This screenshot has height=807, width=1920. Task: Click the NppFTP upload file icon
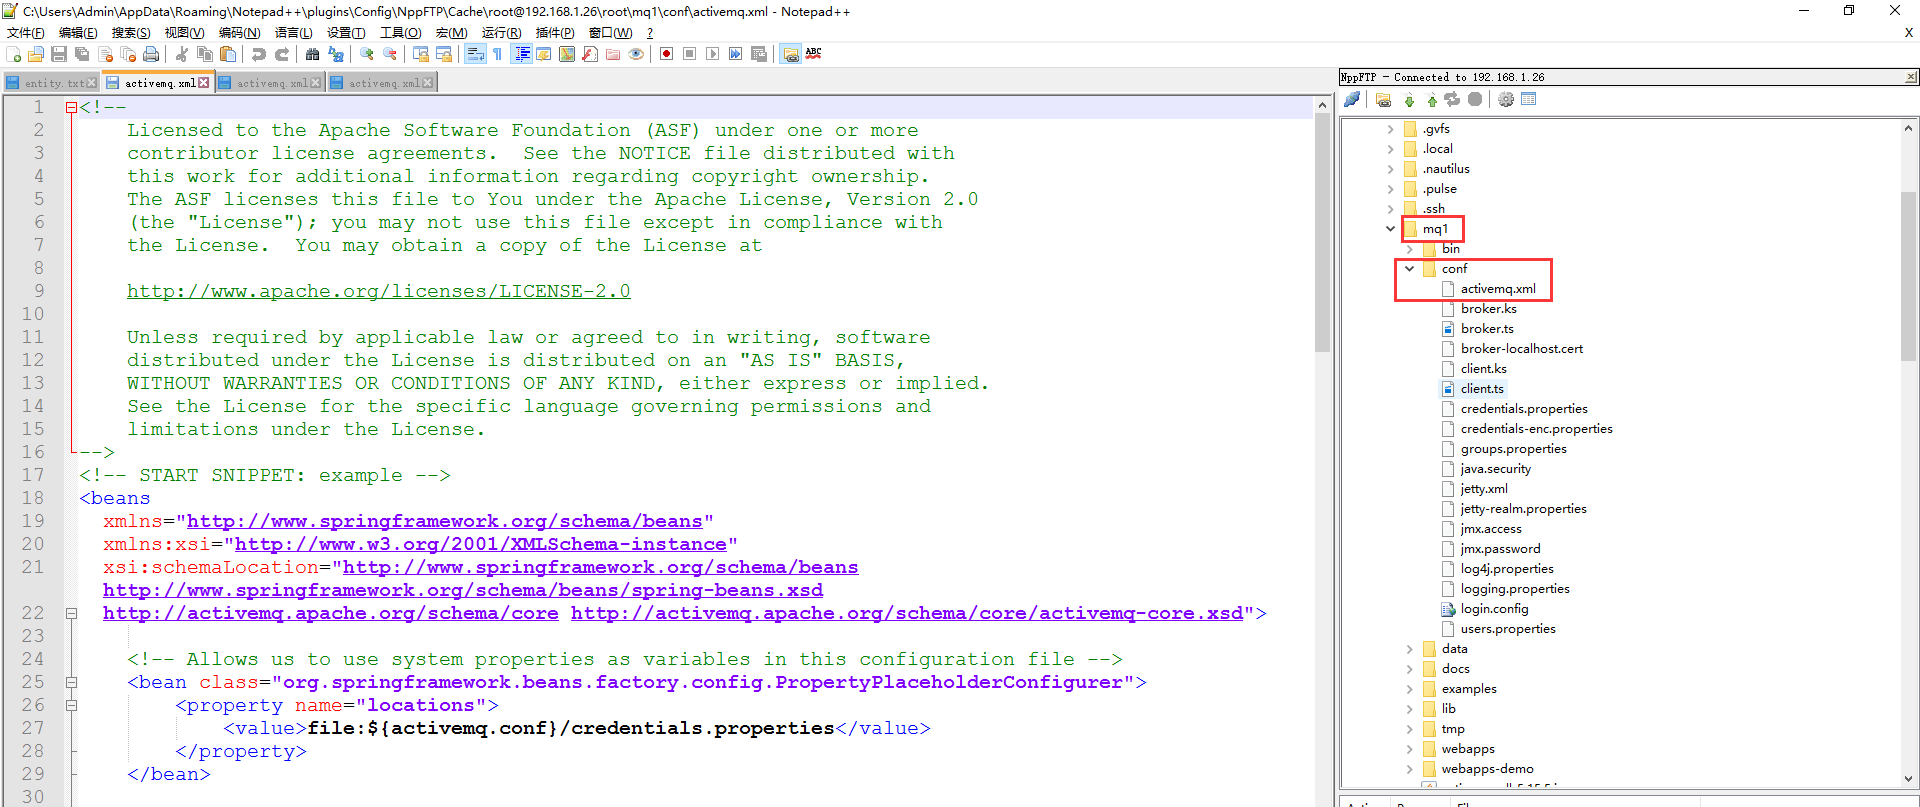[x=1431, y=99]
